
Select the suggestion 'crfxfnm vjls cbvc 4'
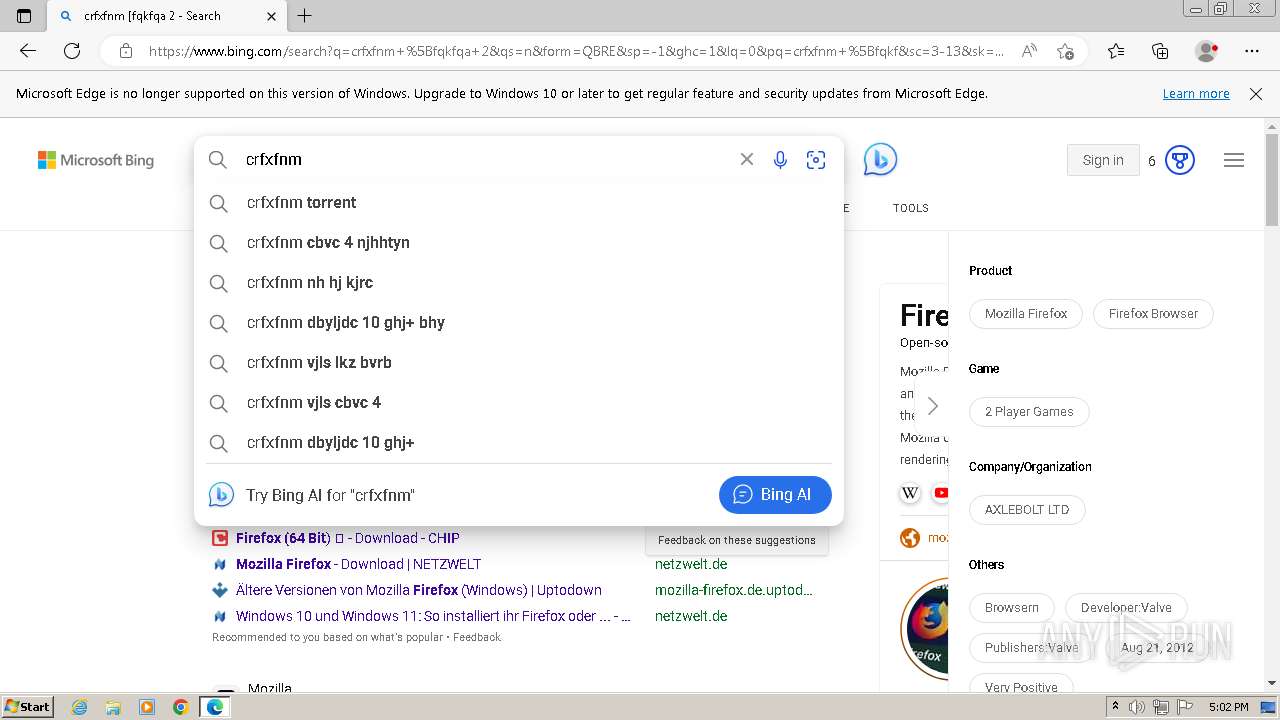[x=519, y=403]
